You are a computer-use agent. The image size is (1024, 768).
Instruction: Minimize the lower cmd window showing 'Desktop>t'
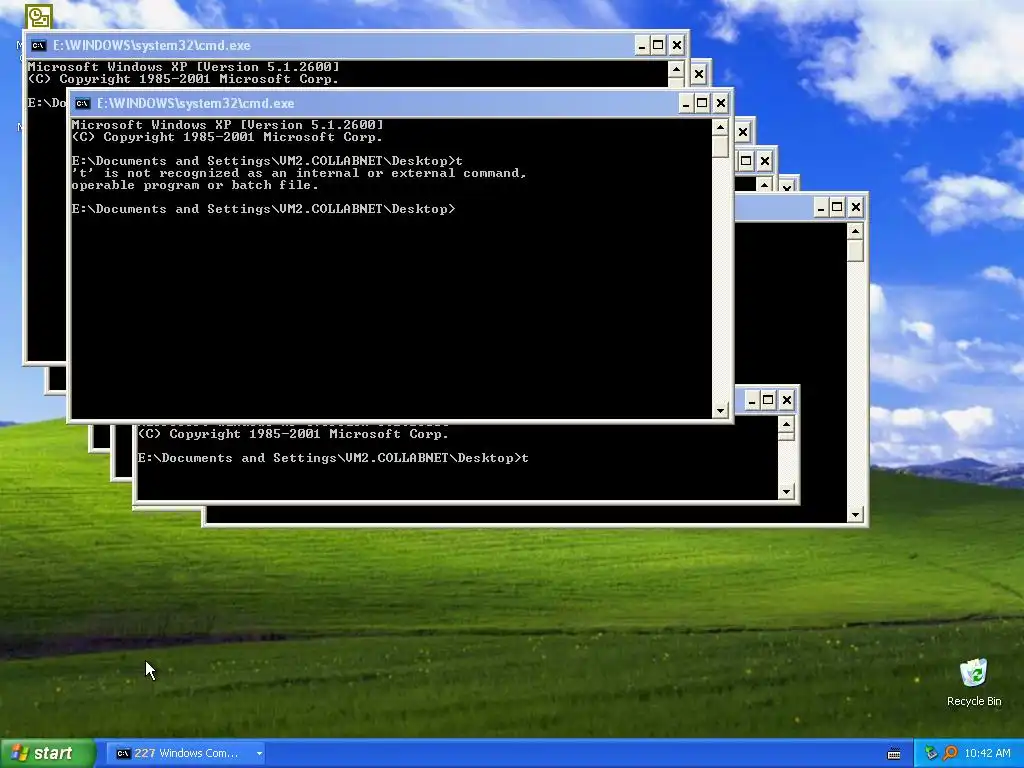point(752,400)
